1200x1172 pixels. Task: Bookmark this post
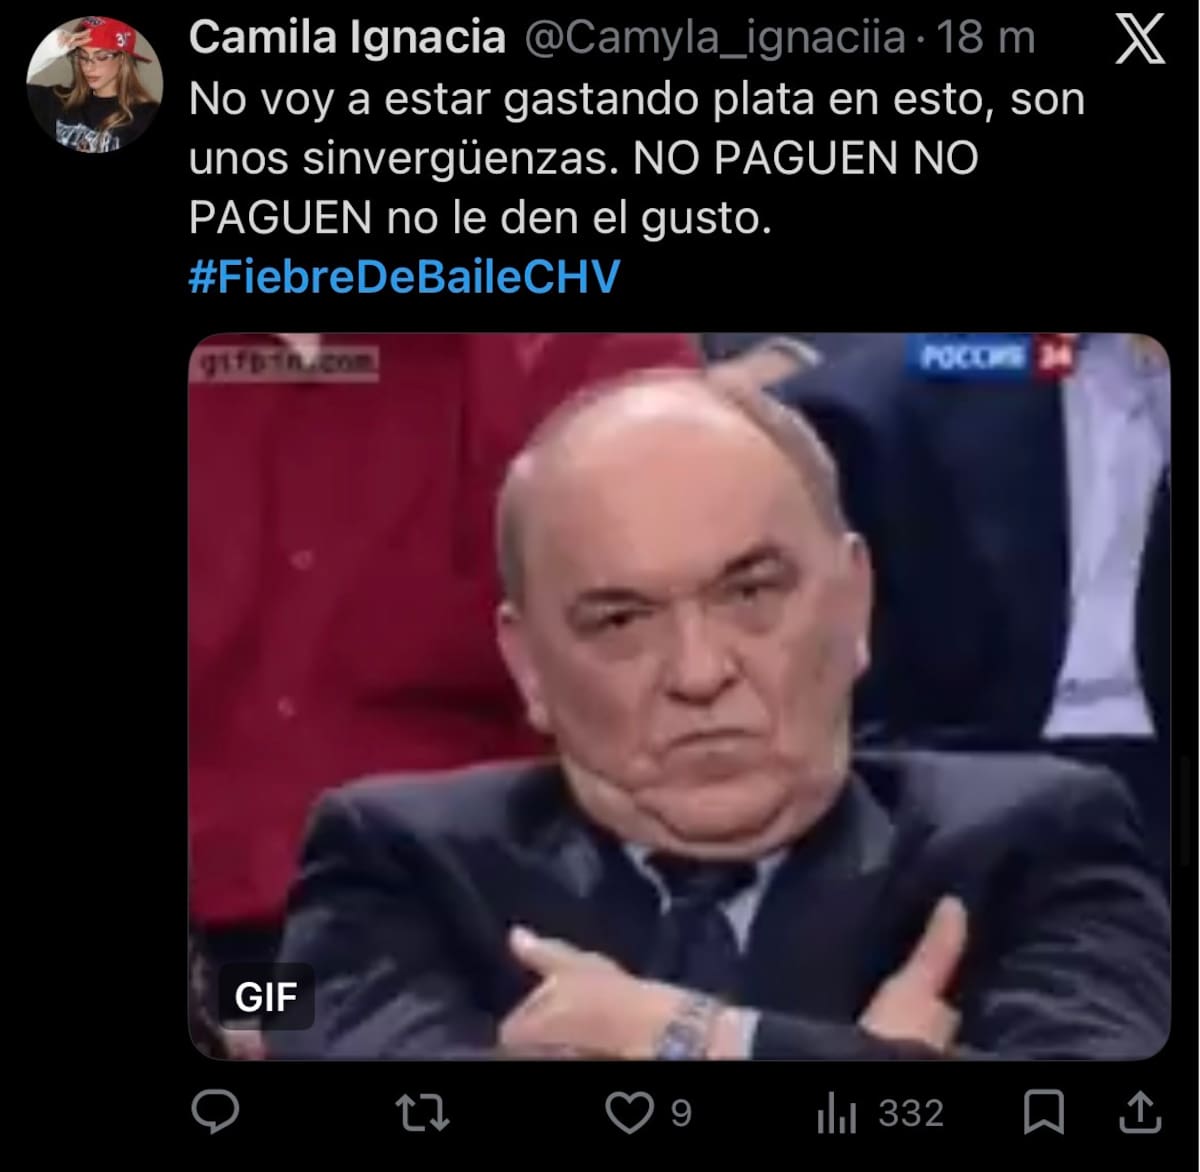click(1044, 1113)
